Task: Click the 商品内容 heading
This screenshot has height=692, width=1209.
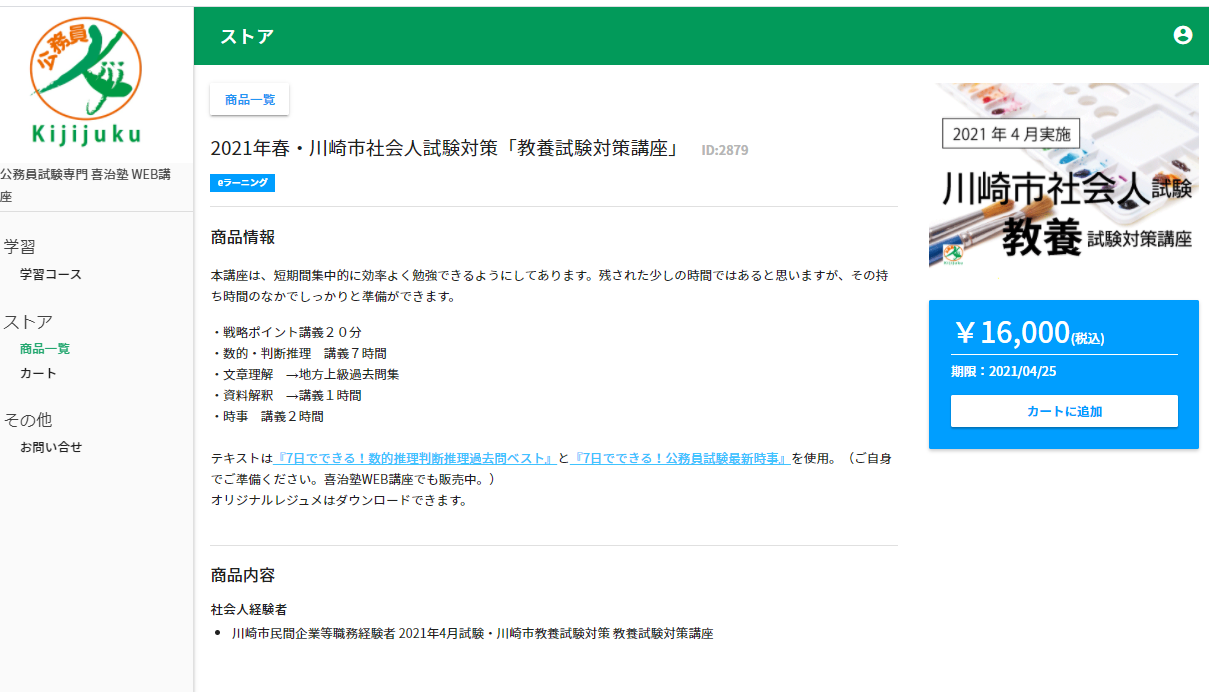Action: point(243,575)
